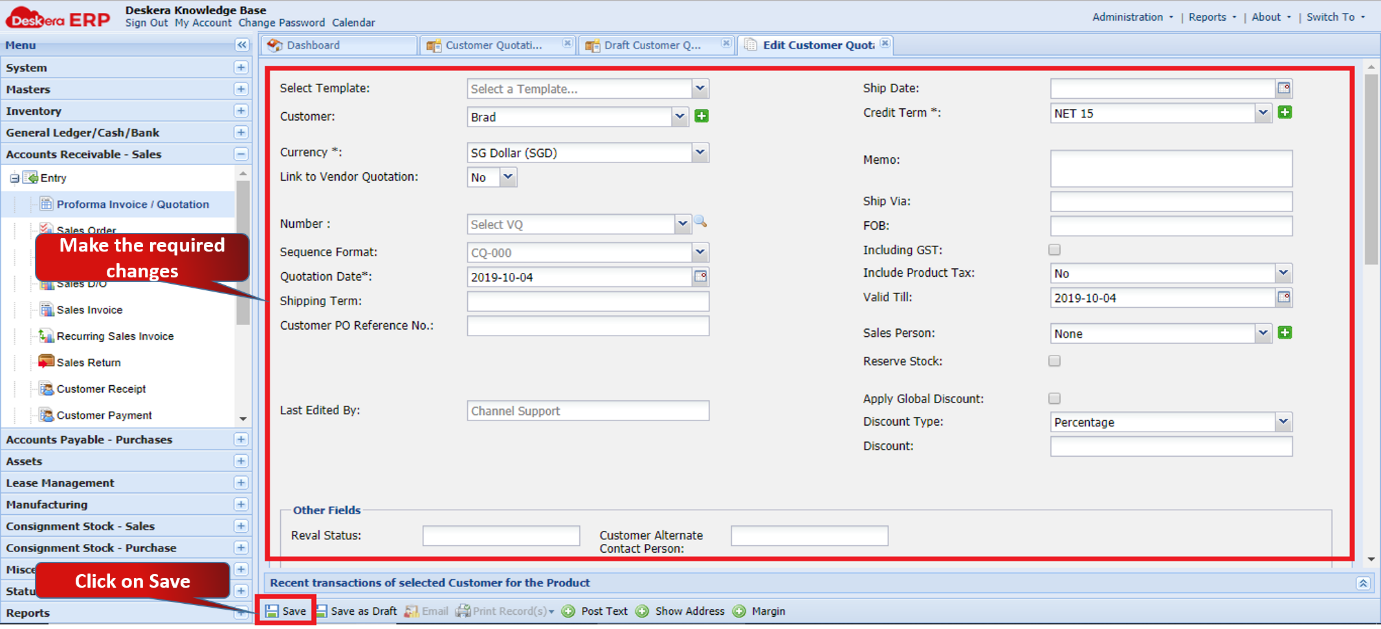Open Customer Receipt tree item

pos(101,389)
